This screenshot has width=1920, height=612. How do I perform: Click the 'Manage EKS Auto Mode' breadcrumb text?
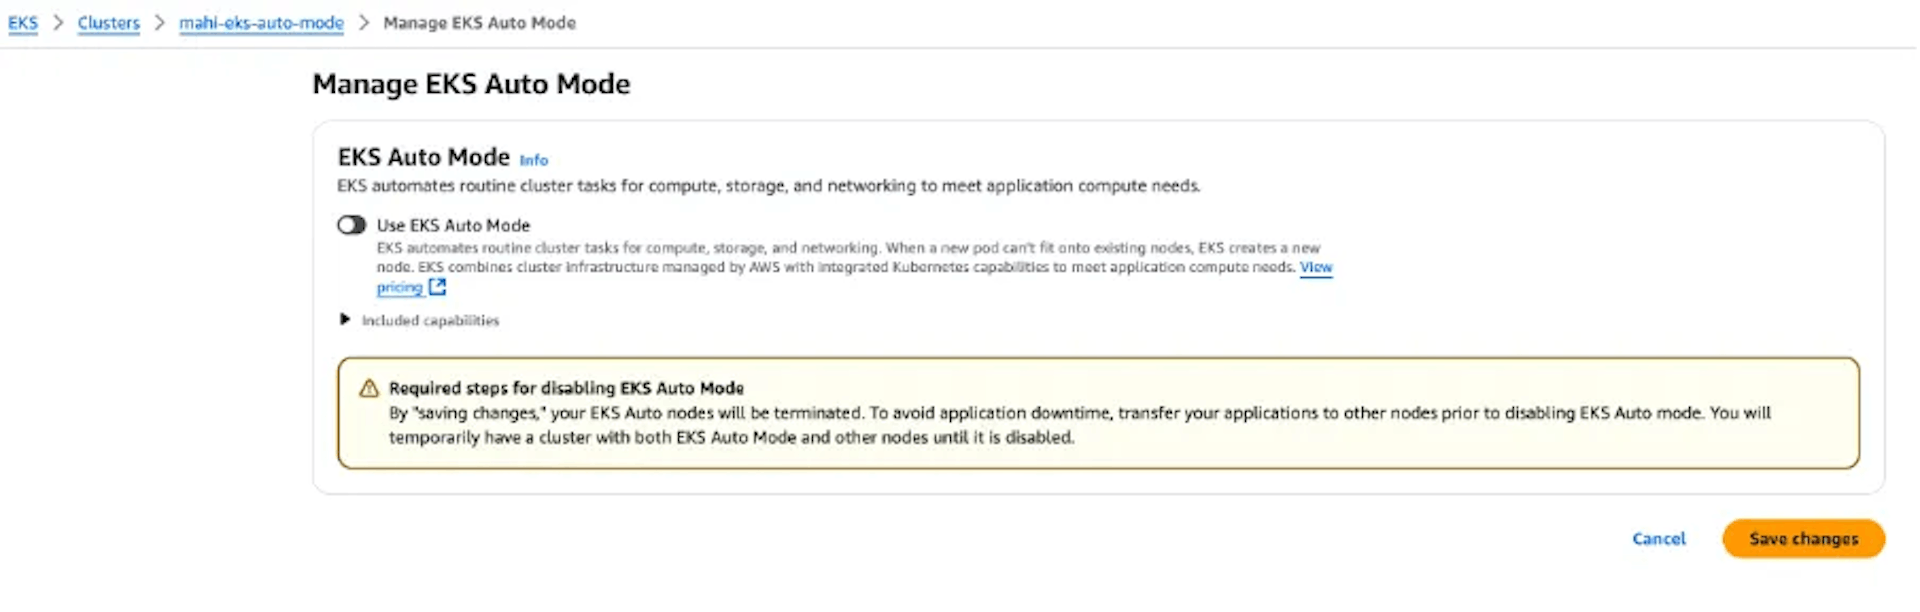click(x=479, y=22)
